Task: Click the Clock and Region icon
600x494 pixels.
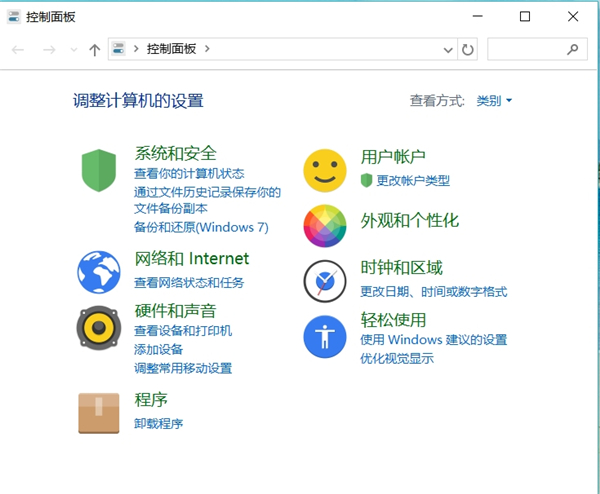Action: tap(325, 281)
